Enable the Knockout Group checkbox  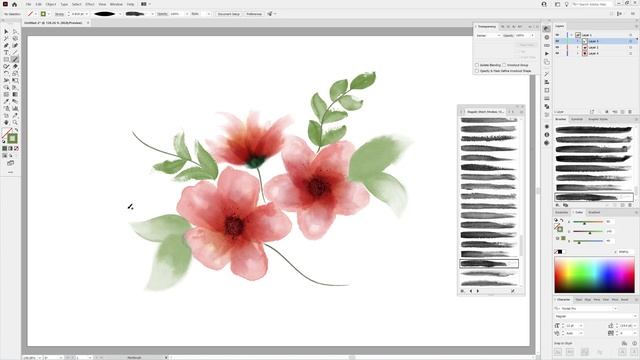[x=504, y=65]
